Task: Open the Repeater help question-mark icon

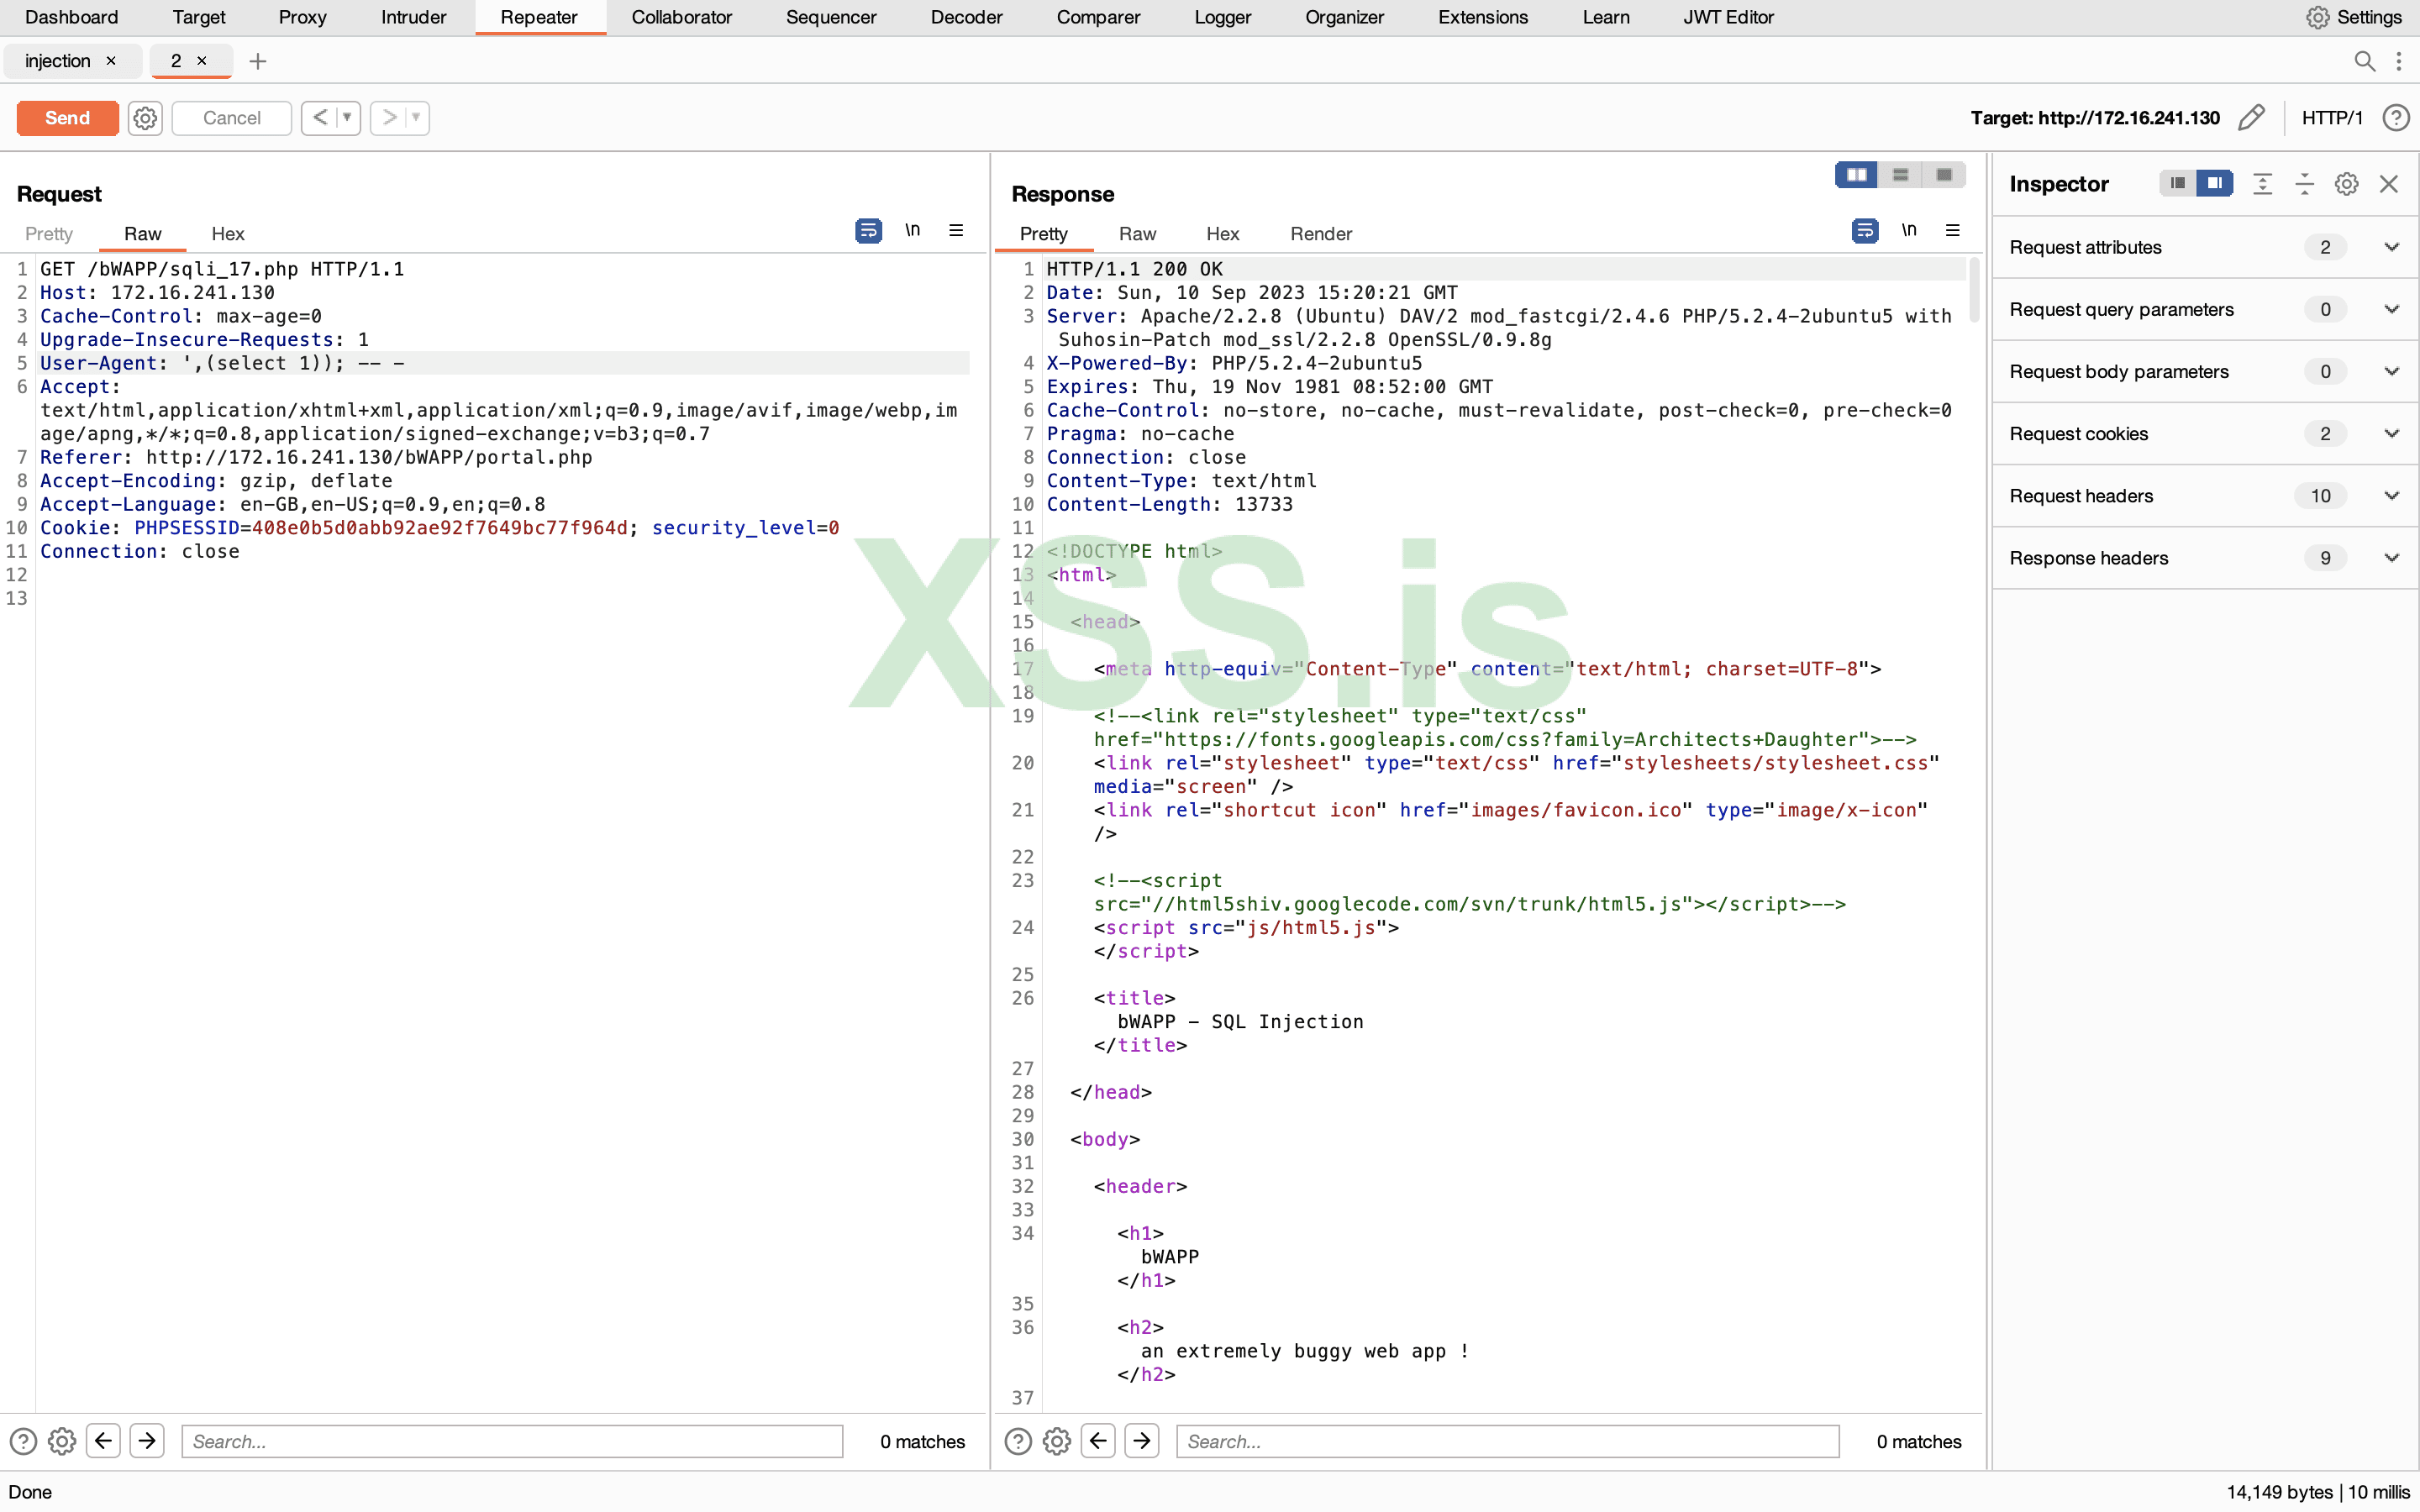Action: (2395, 118)
